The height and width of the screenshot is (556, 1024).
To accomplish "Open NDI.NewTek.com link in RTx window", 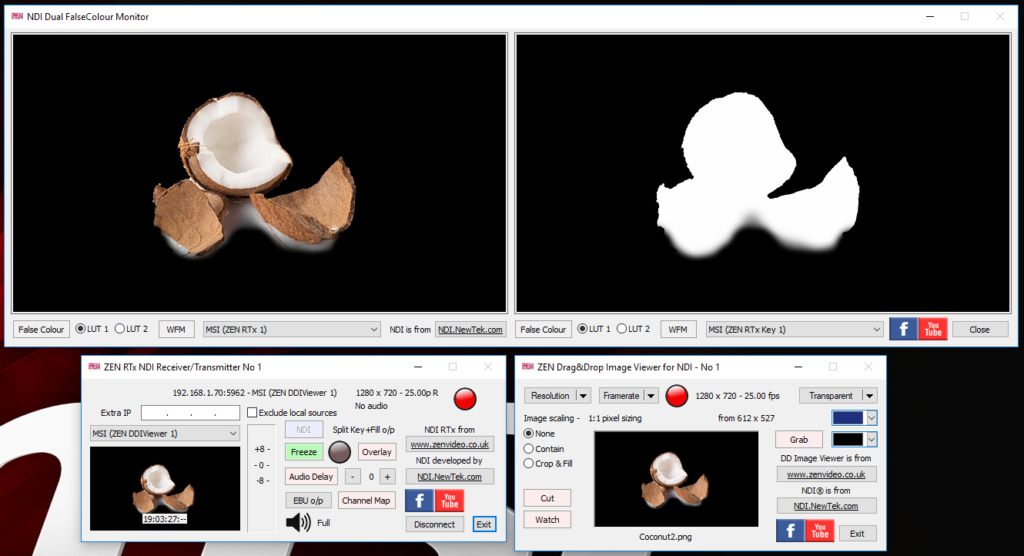I will coord(449,477).
